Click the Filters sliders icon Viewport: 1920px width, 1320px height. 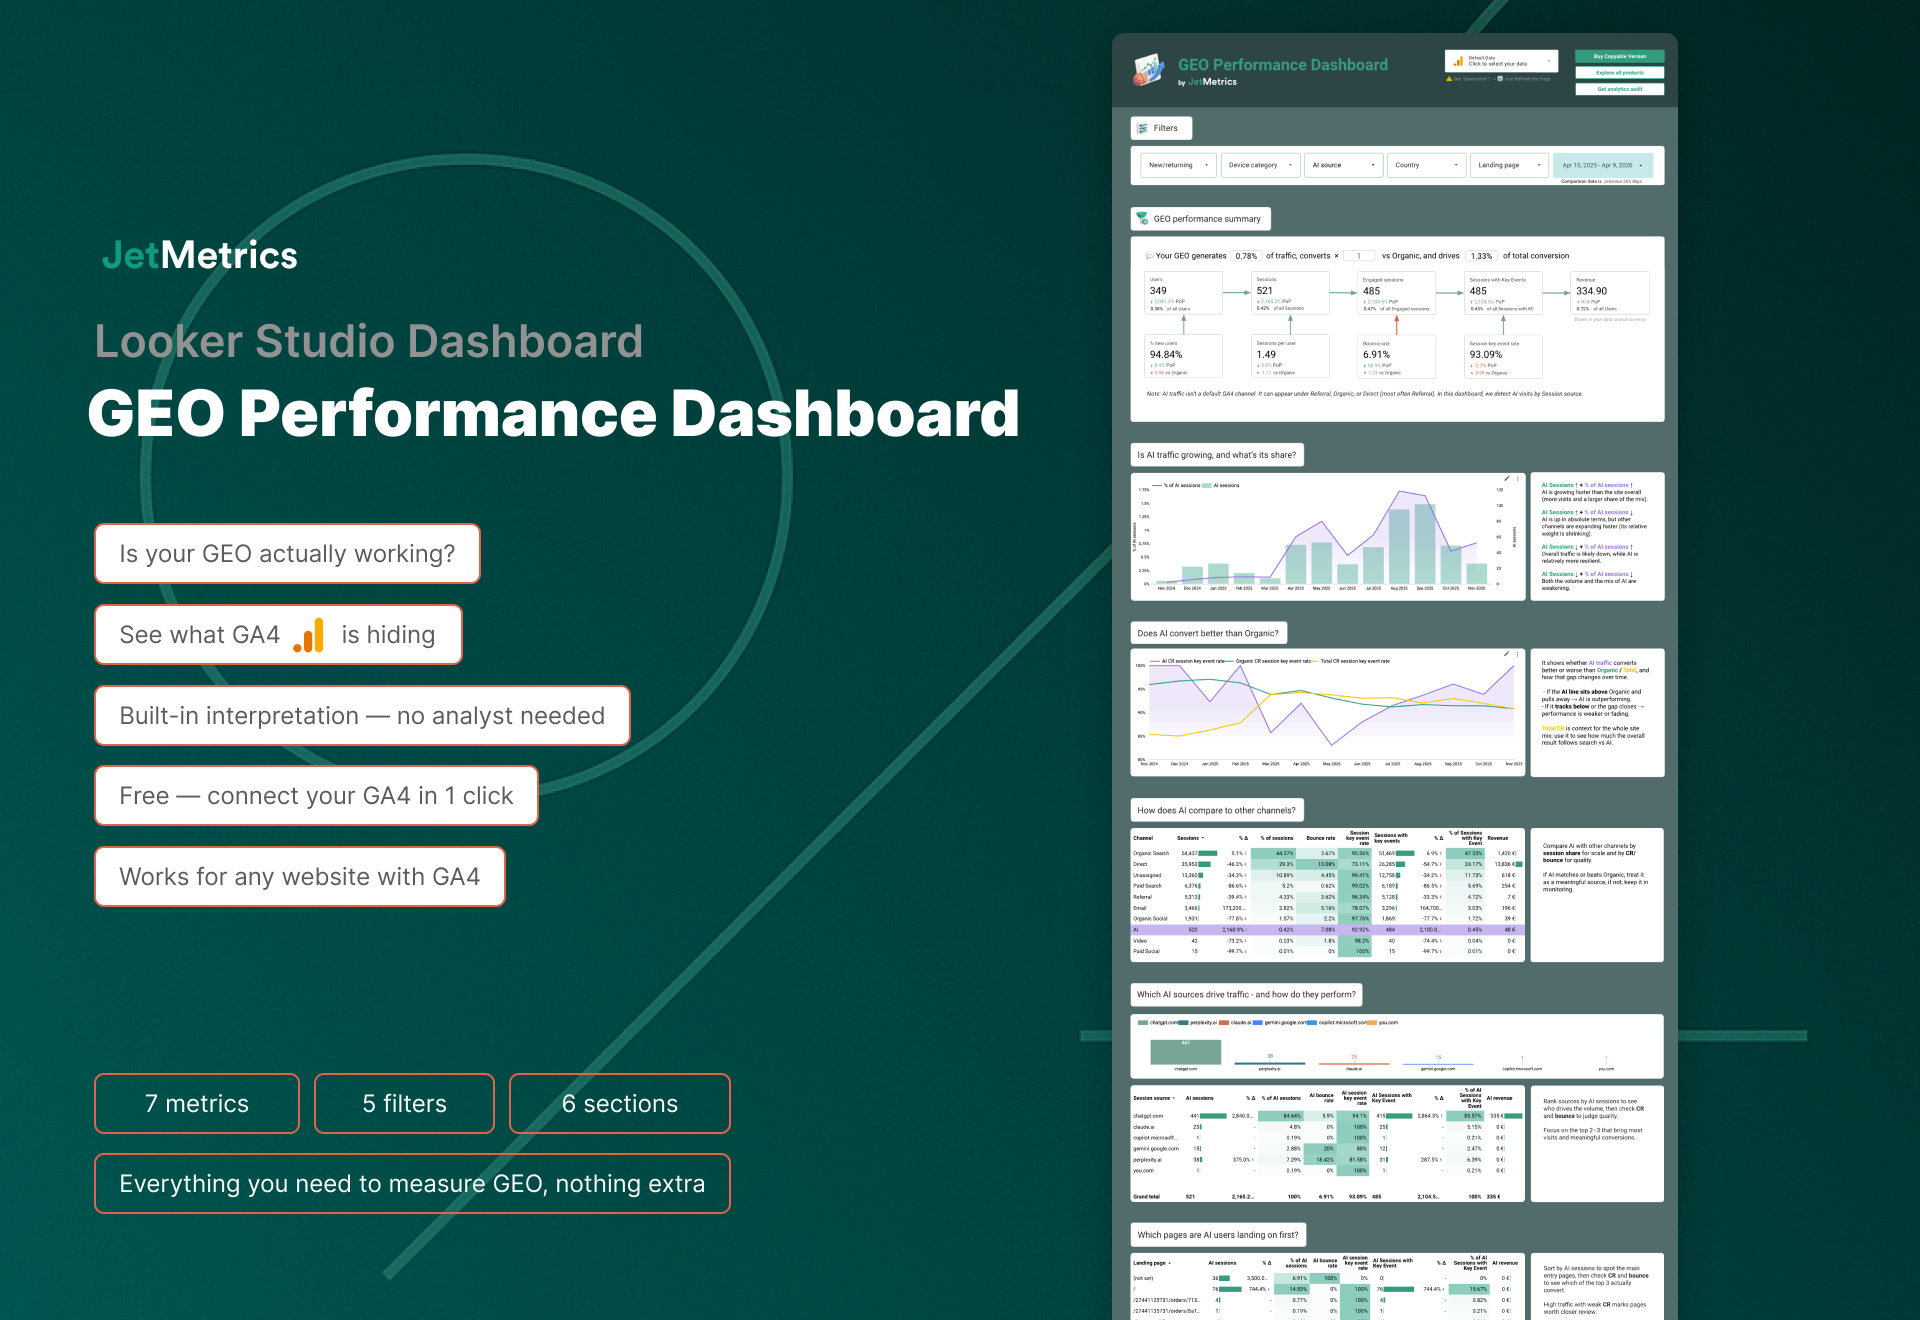[x=1143, y=128]
